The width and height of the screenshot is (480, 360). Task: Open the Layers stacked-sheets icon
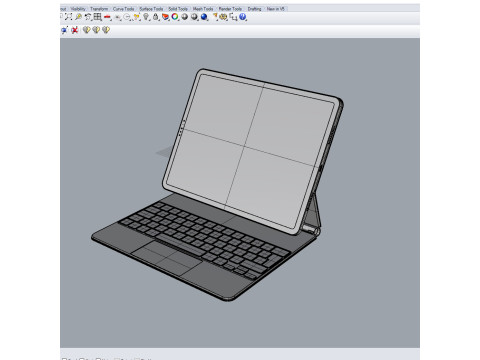pos(166,17)
